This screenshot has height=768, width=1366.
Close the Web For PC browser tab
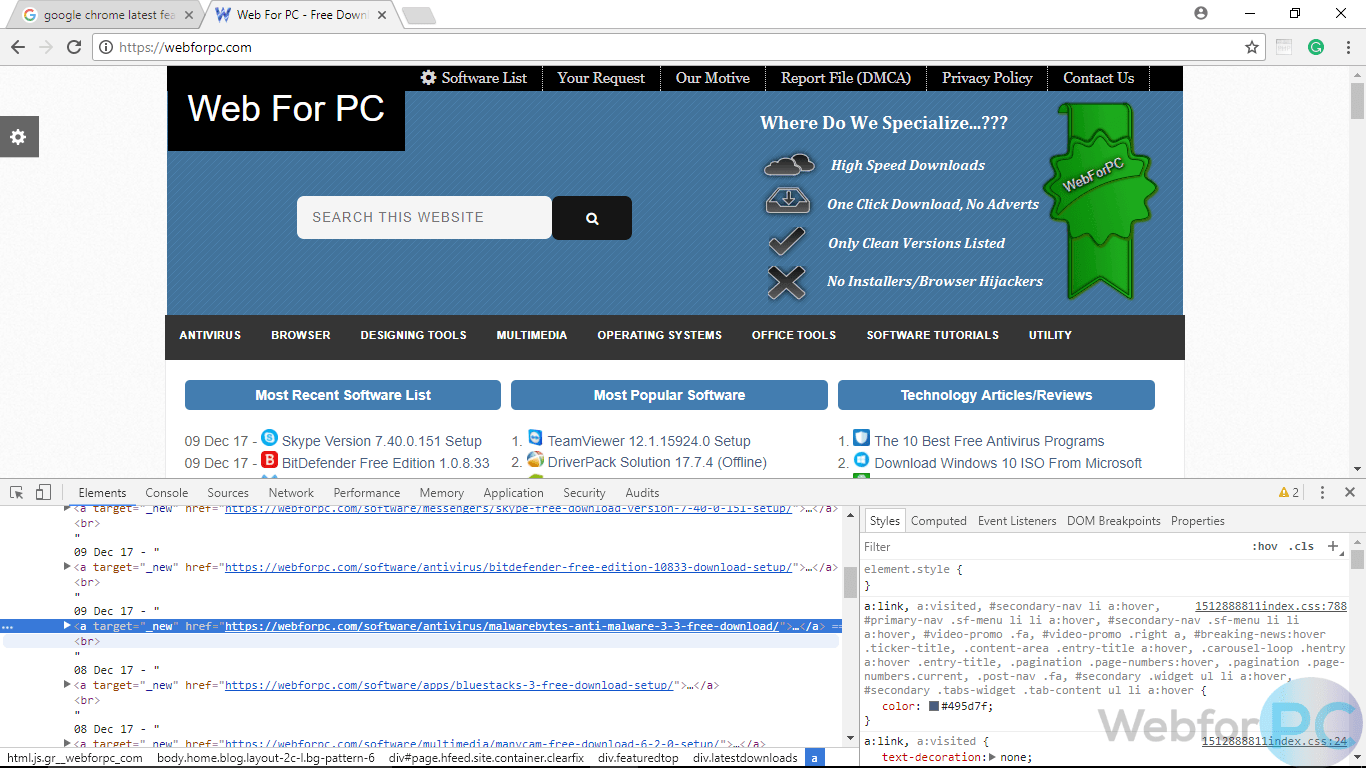[380, 15]
